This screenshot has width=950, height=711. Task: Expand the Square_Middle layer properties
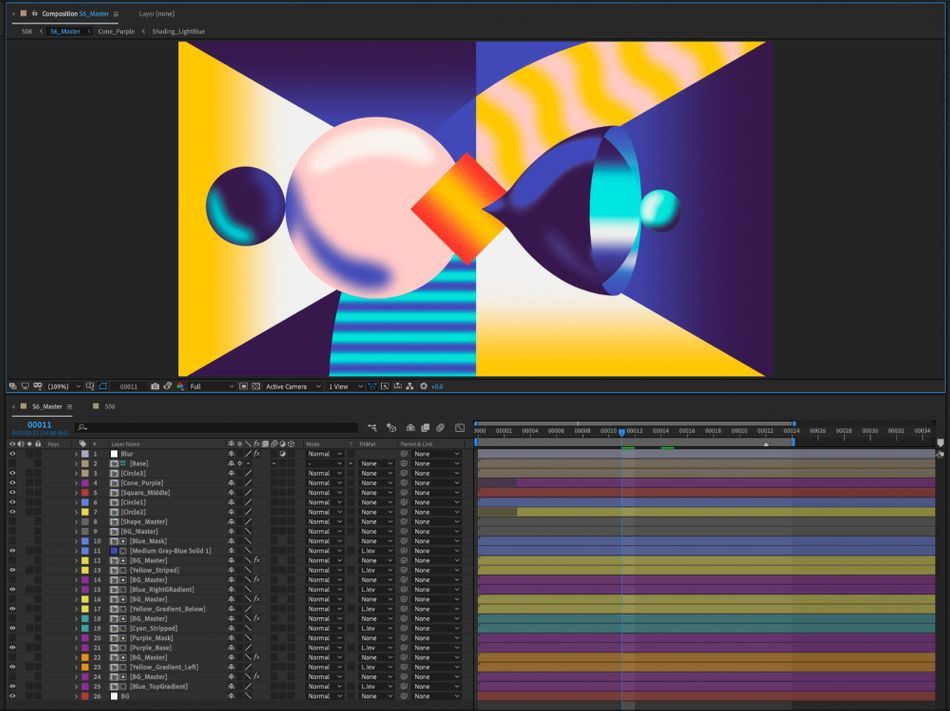tap(76, 493)
